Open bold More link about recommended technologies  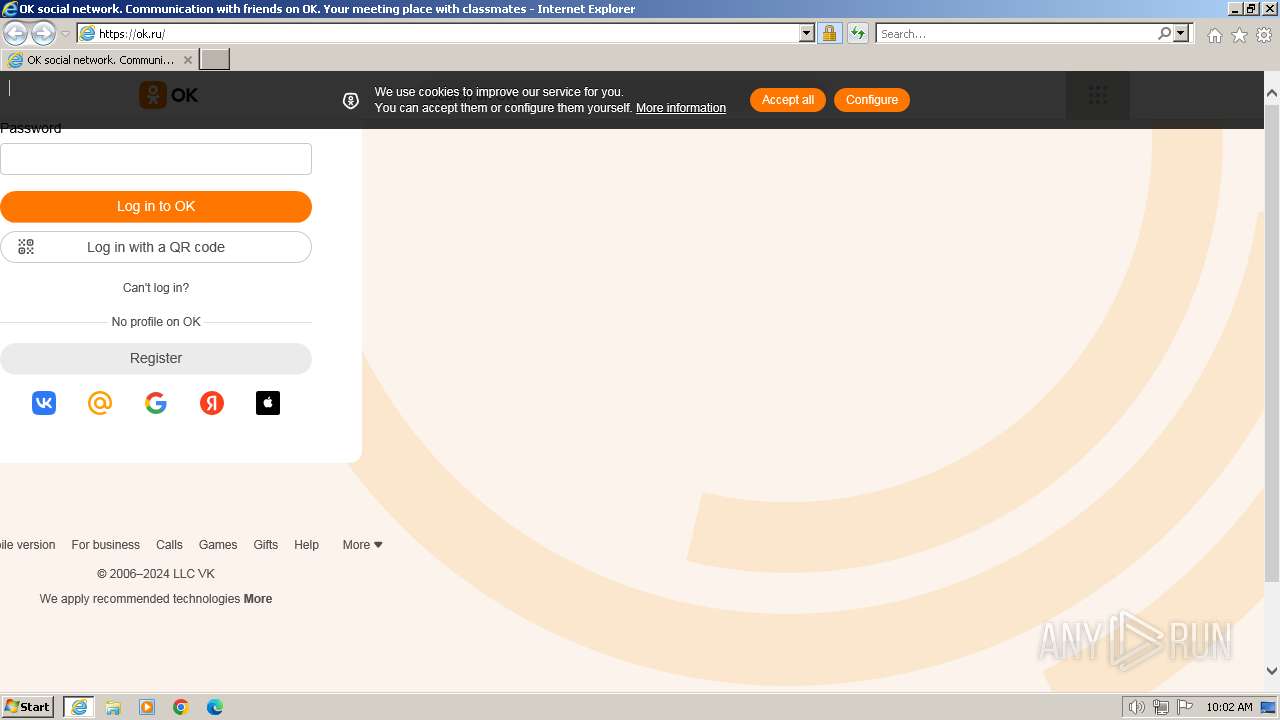pos(258,599)
